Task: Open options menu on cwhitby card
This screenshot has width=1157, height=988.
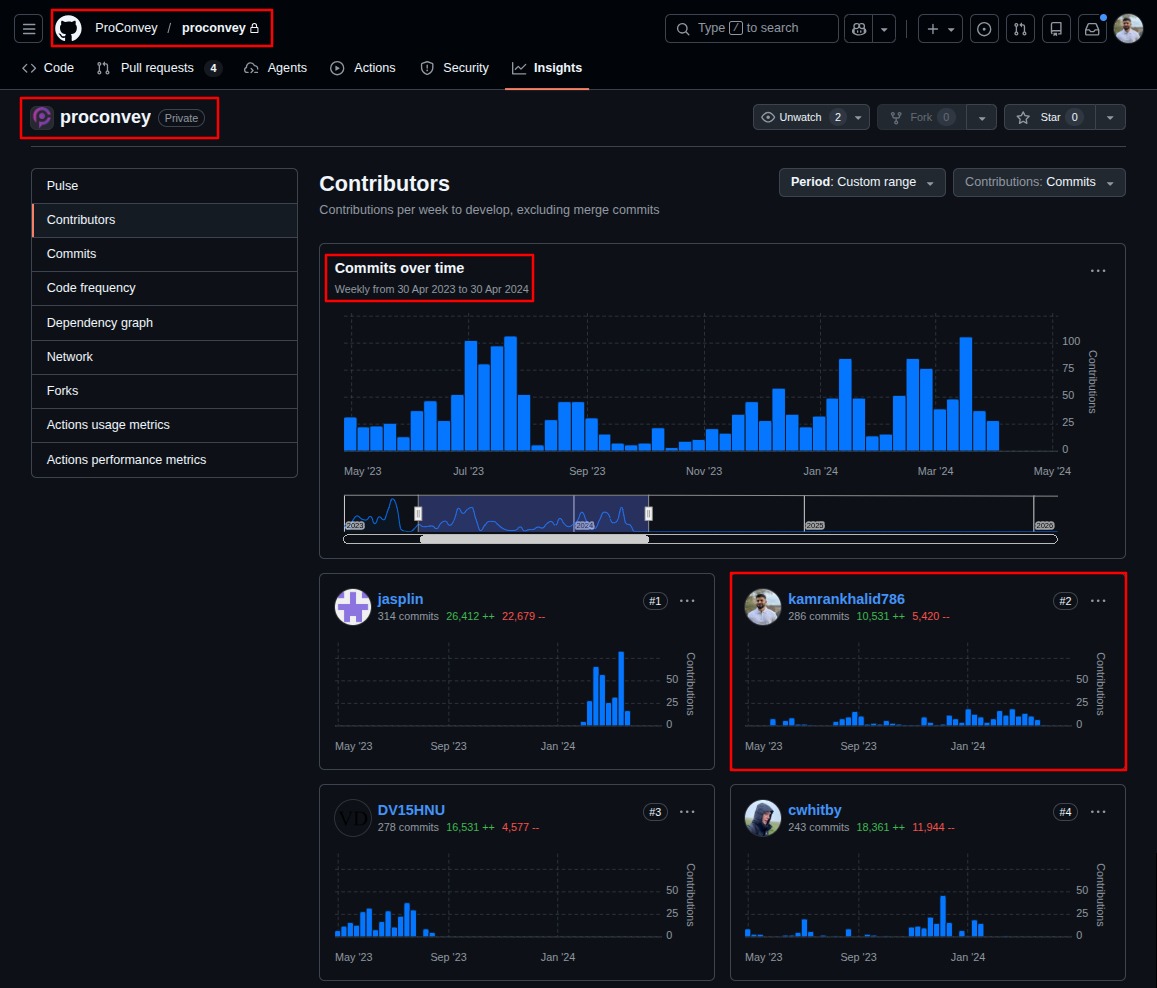Action: [1098, 812]
